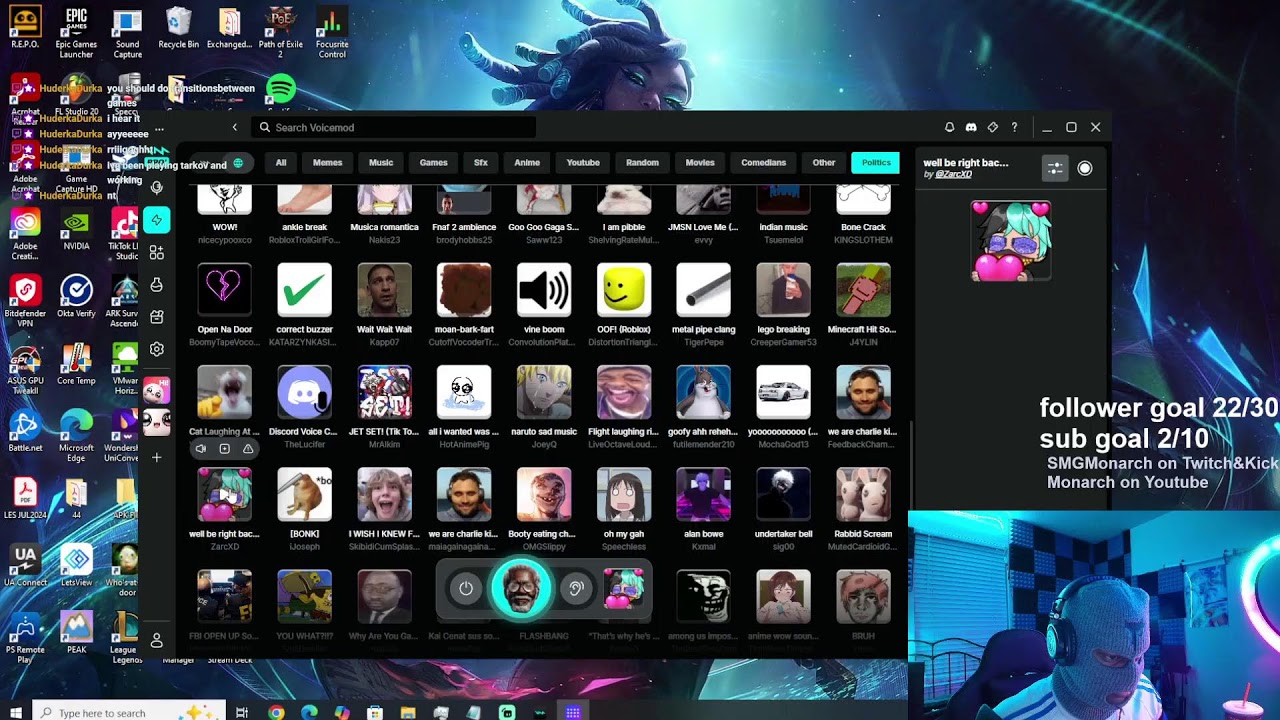
Task: Open Epic Games Launcher desktop shortcut
Action: (x=76, y=32)
